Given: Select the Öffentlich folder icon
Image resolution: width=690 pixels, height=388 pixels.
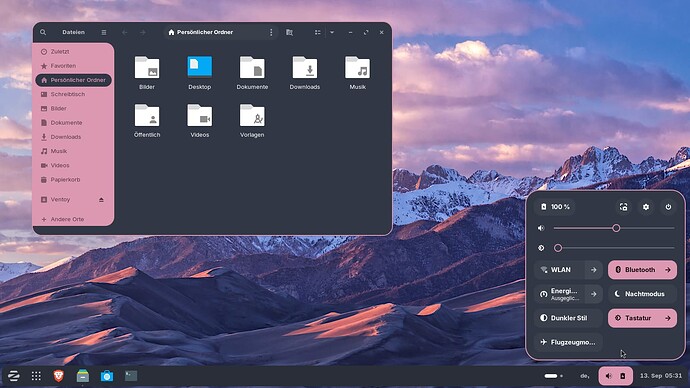Looking at the screenshot, I should 147,116.
